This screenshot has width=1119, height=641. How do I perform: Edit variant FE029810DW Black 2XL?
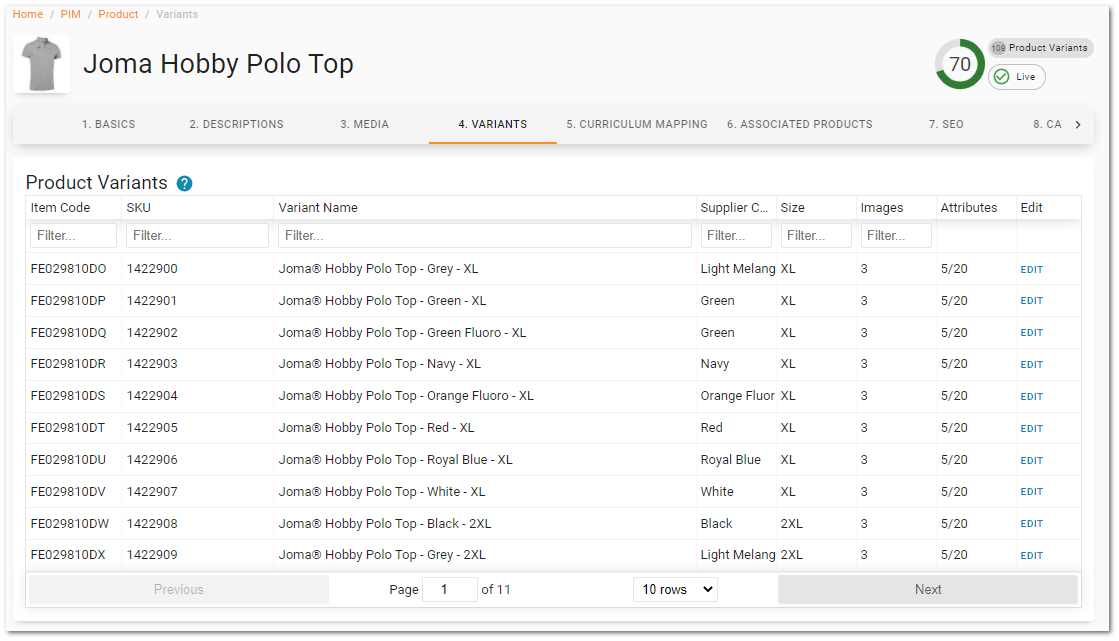point(1031,524)
